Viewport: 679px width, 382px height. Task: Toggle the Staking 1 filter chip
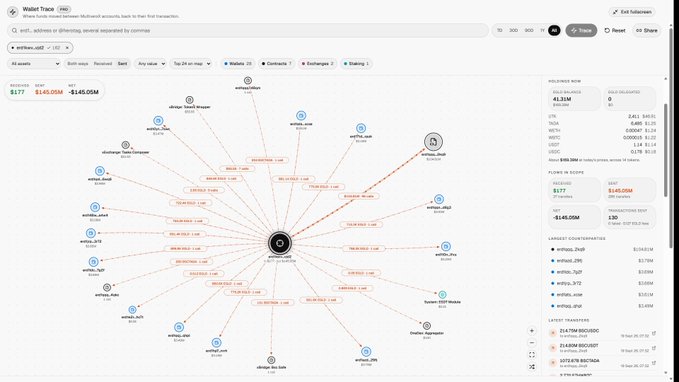[x=356, y=64]
